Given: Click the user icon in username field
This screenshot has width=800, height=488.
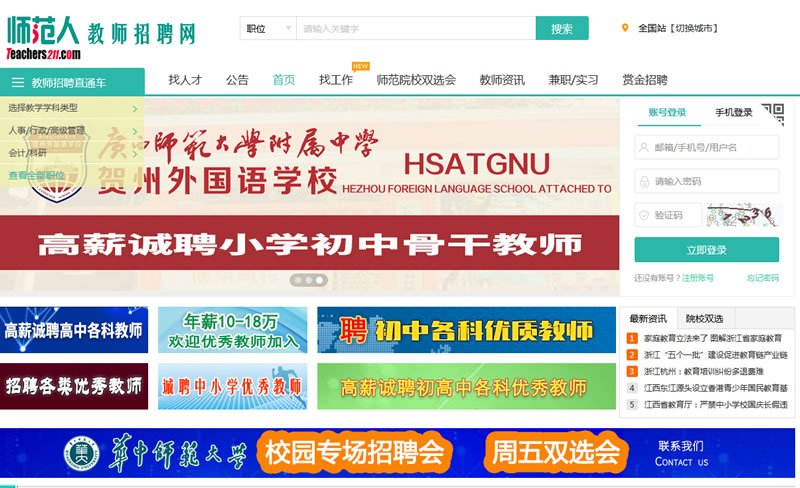Looking at the screenshot, I should (x=644, y=148).
